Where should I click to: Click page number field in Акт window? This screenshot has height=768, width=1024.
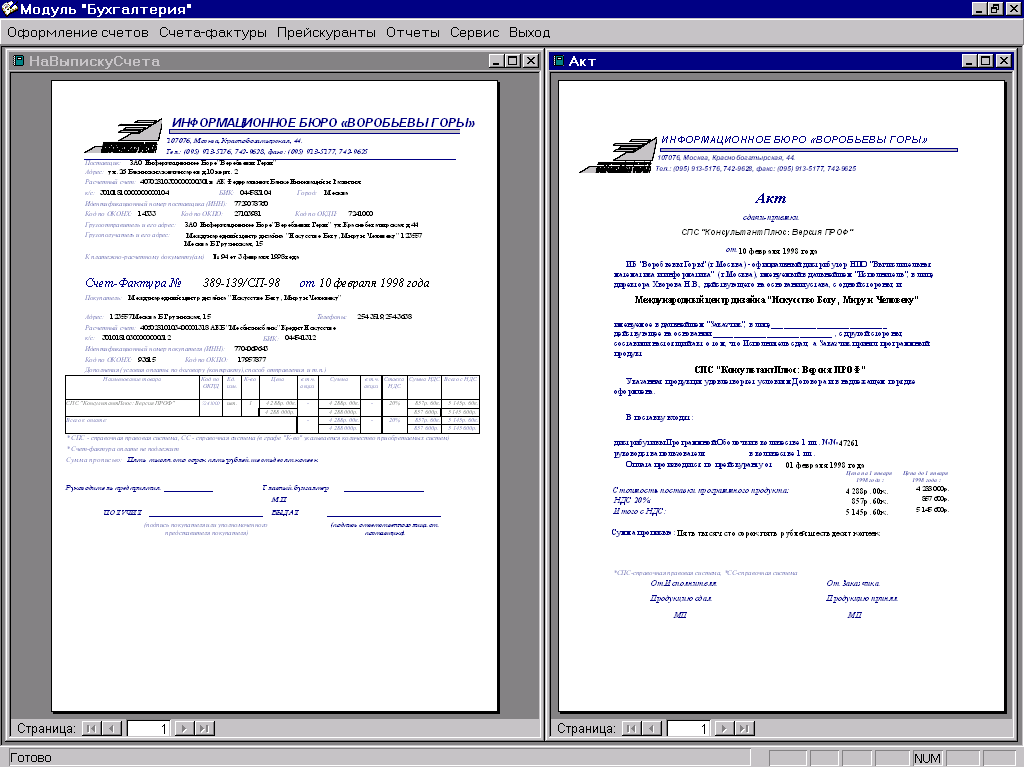[688, 729]
